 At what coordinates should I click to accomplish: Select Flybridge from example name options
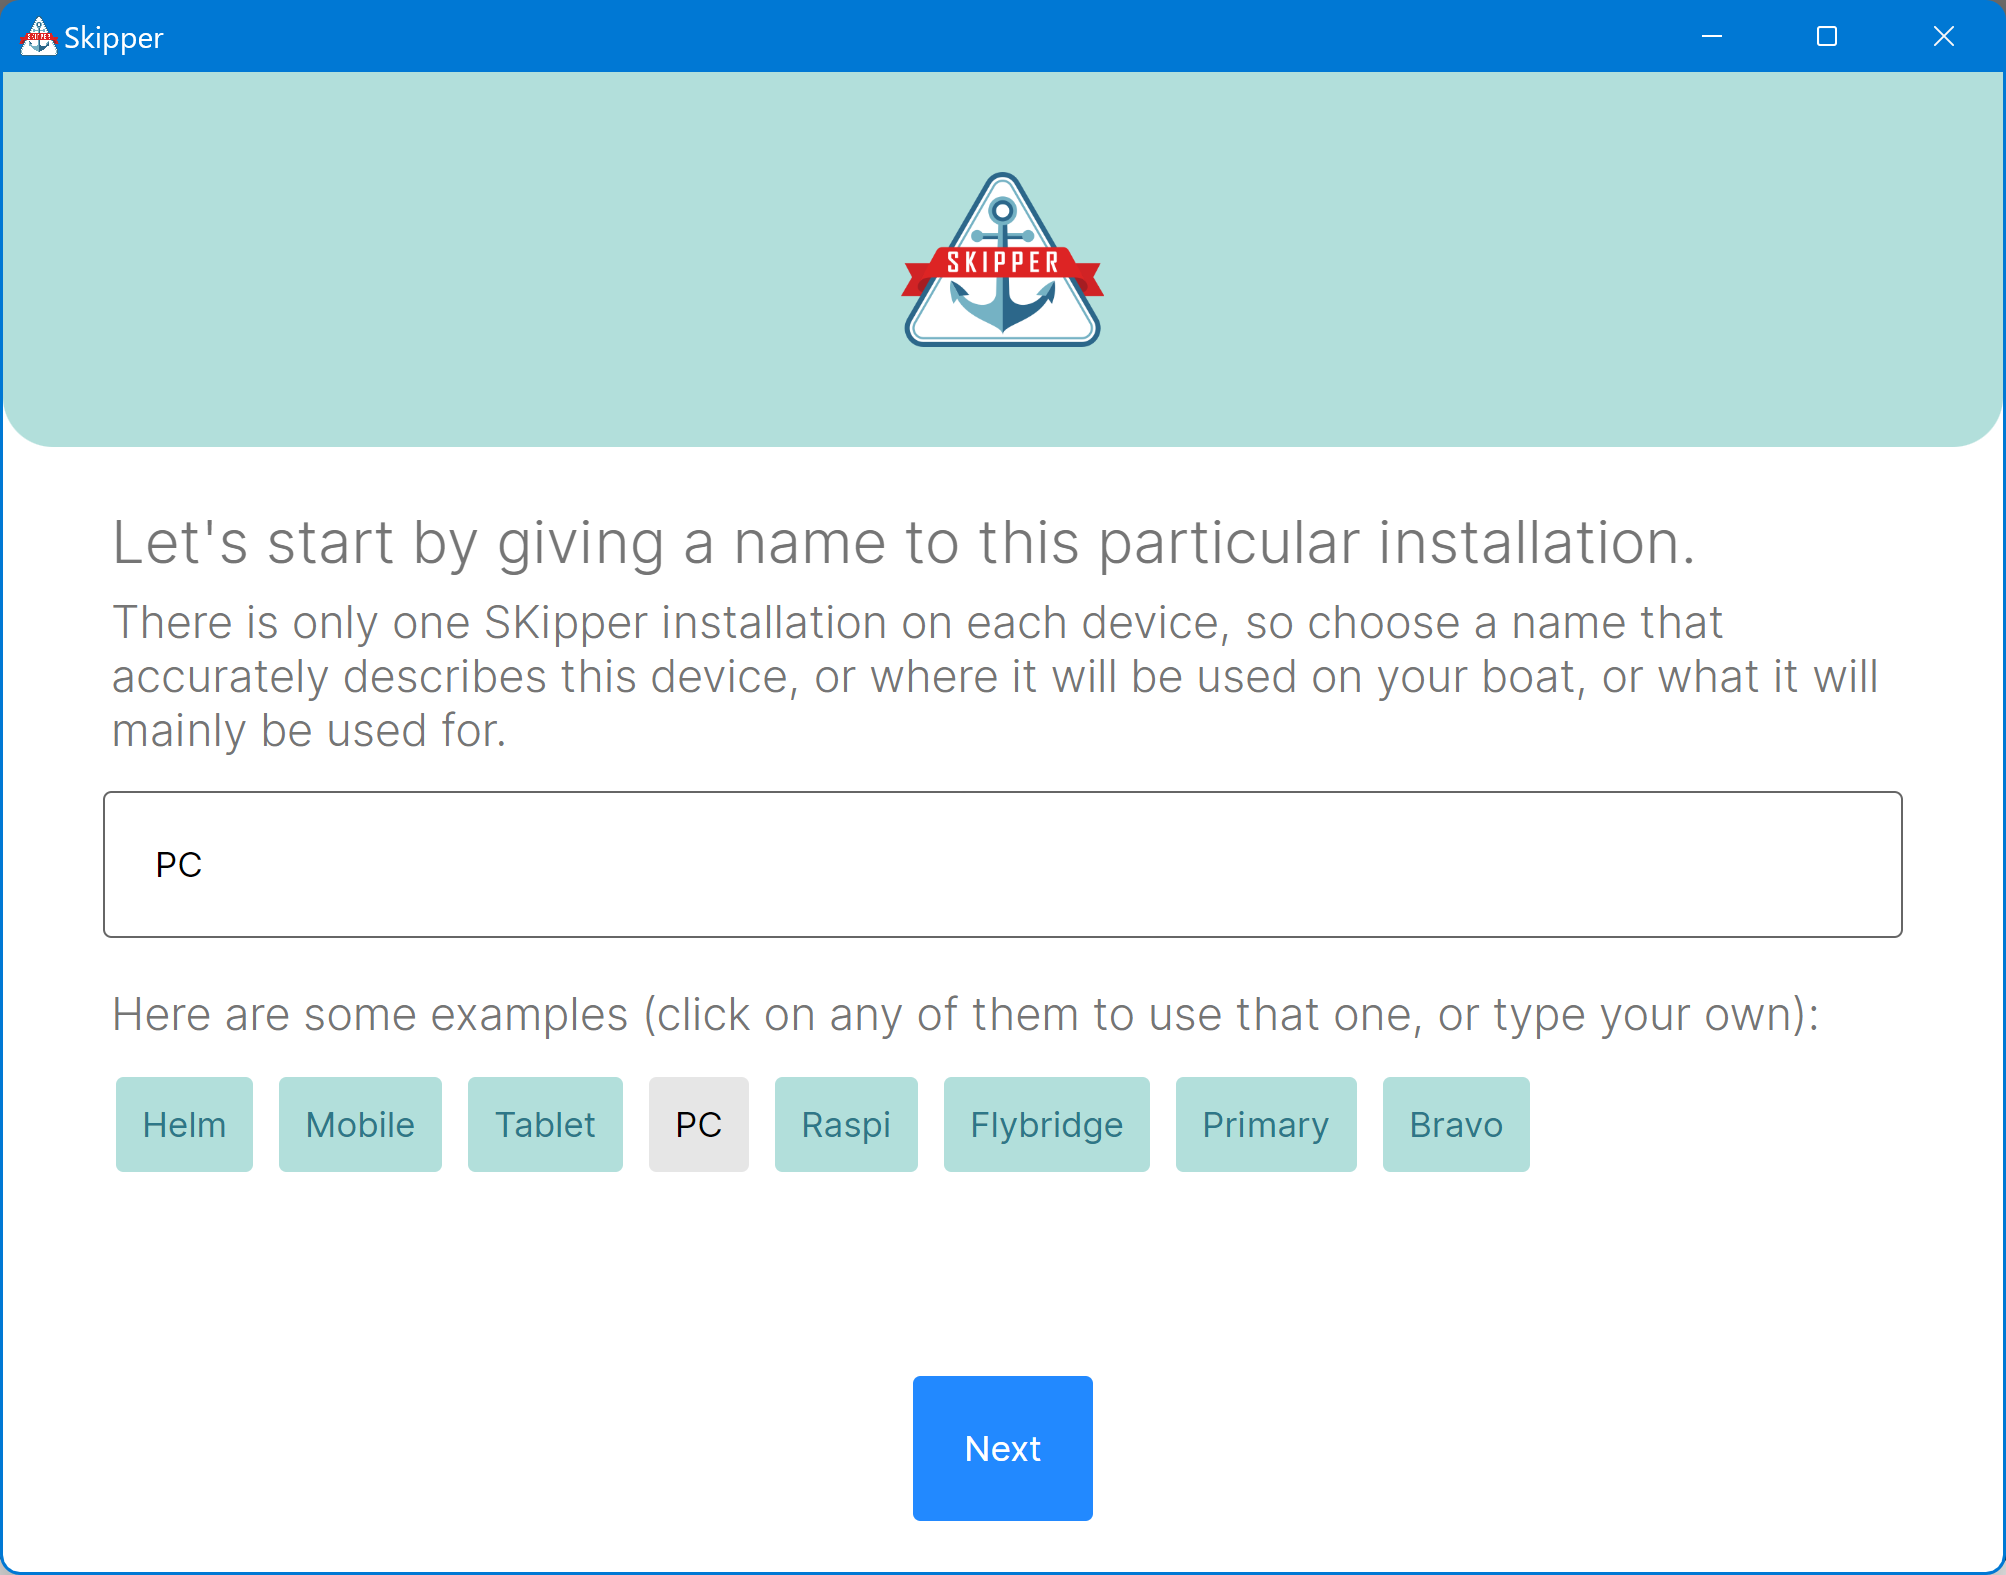coord(1044,1124)
